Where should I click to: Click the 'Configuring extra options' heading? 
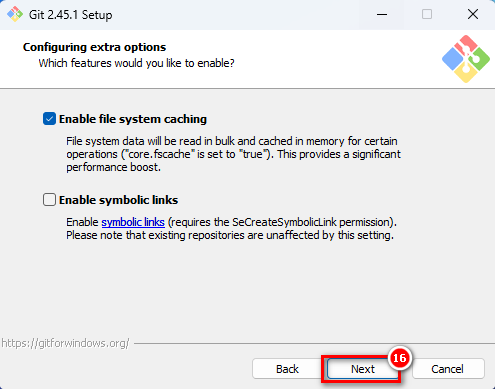point(94,47)
